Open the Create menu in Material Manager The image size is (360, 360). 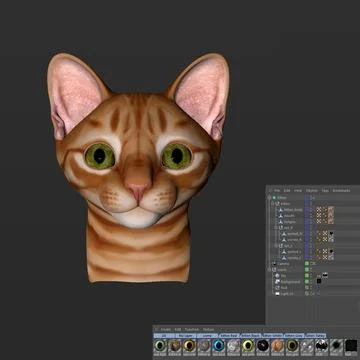165,330
